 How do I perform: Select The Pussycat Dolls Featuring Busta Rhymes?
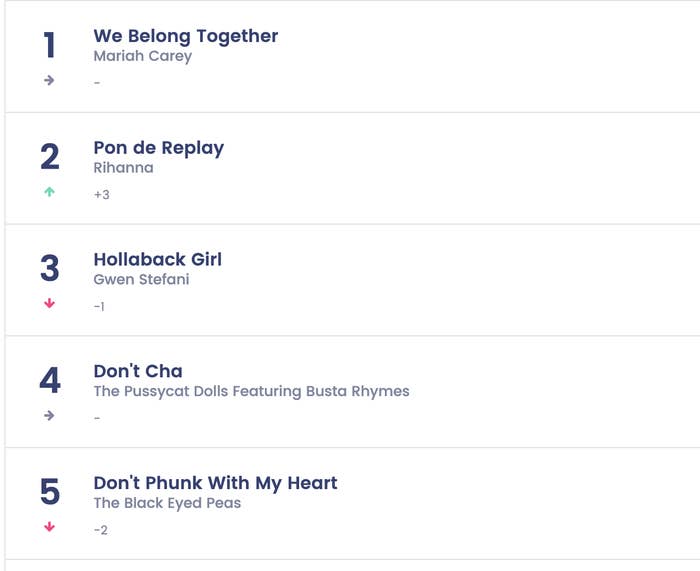pyautogui.click(x=251, y=392)
